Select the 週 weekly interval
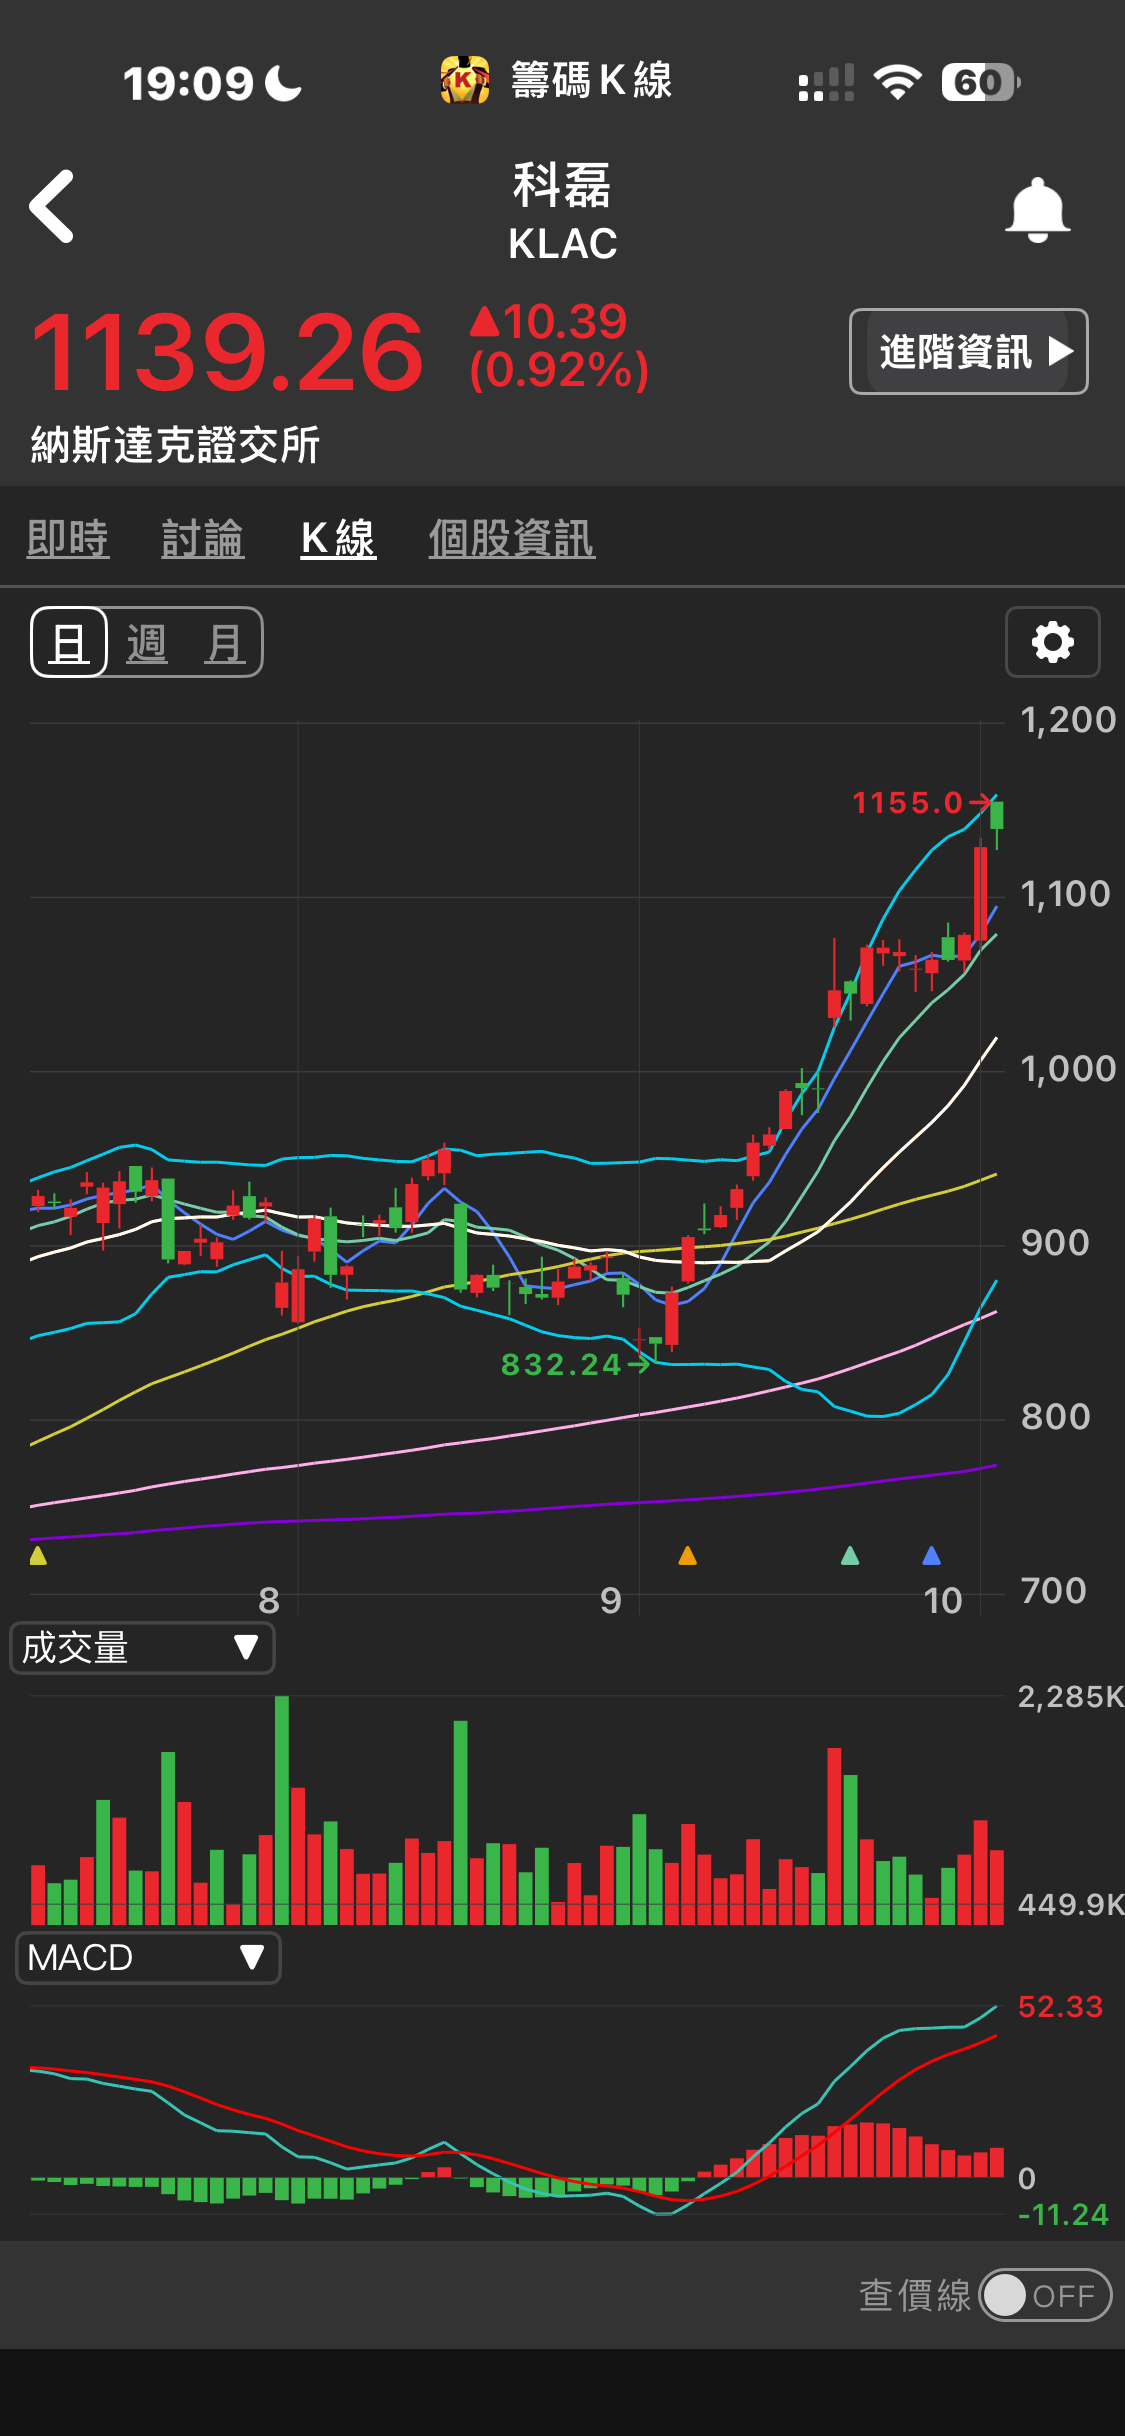 coord(146,643)
